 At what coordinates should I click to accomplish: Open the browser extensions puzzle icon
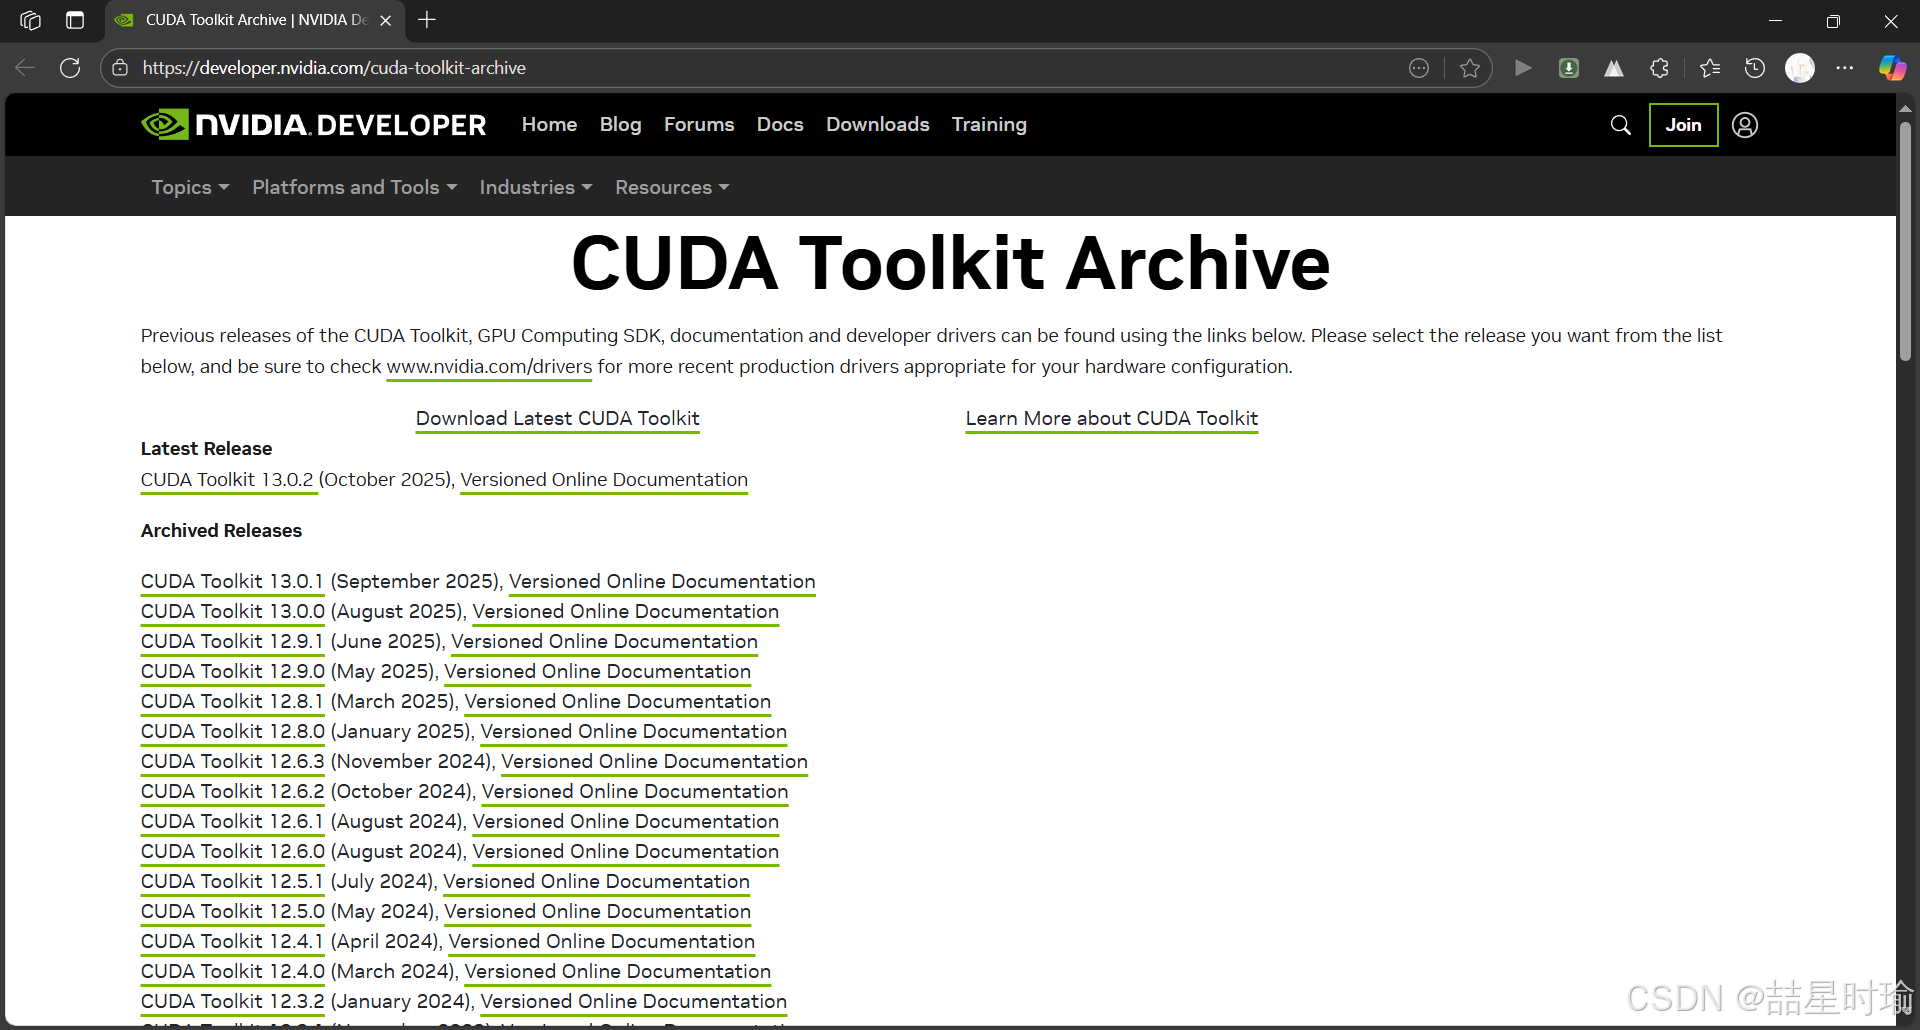pos(1659,67)
